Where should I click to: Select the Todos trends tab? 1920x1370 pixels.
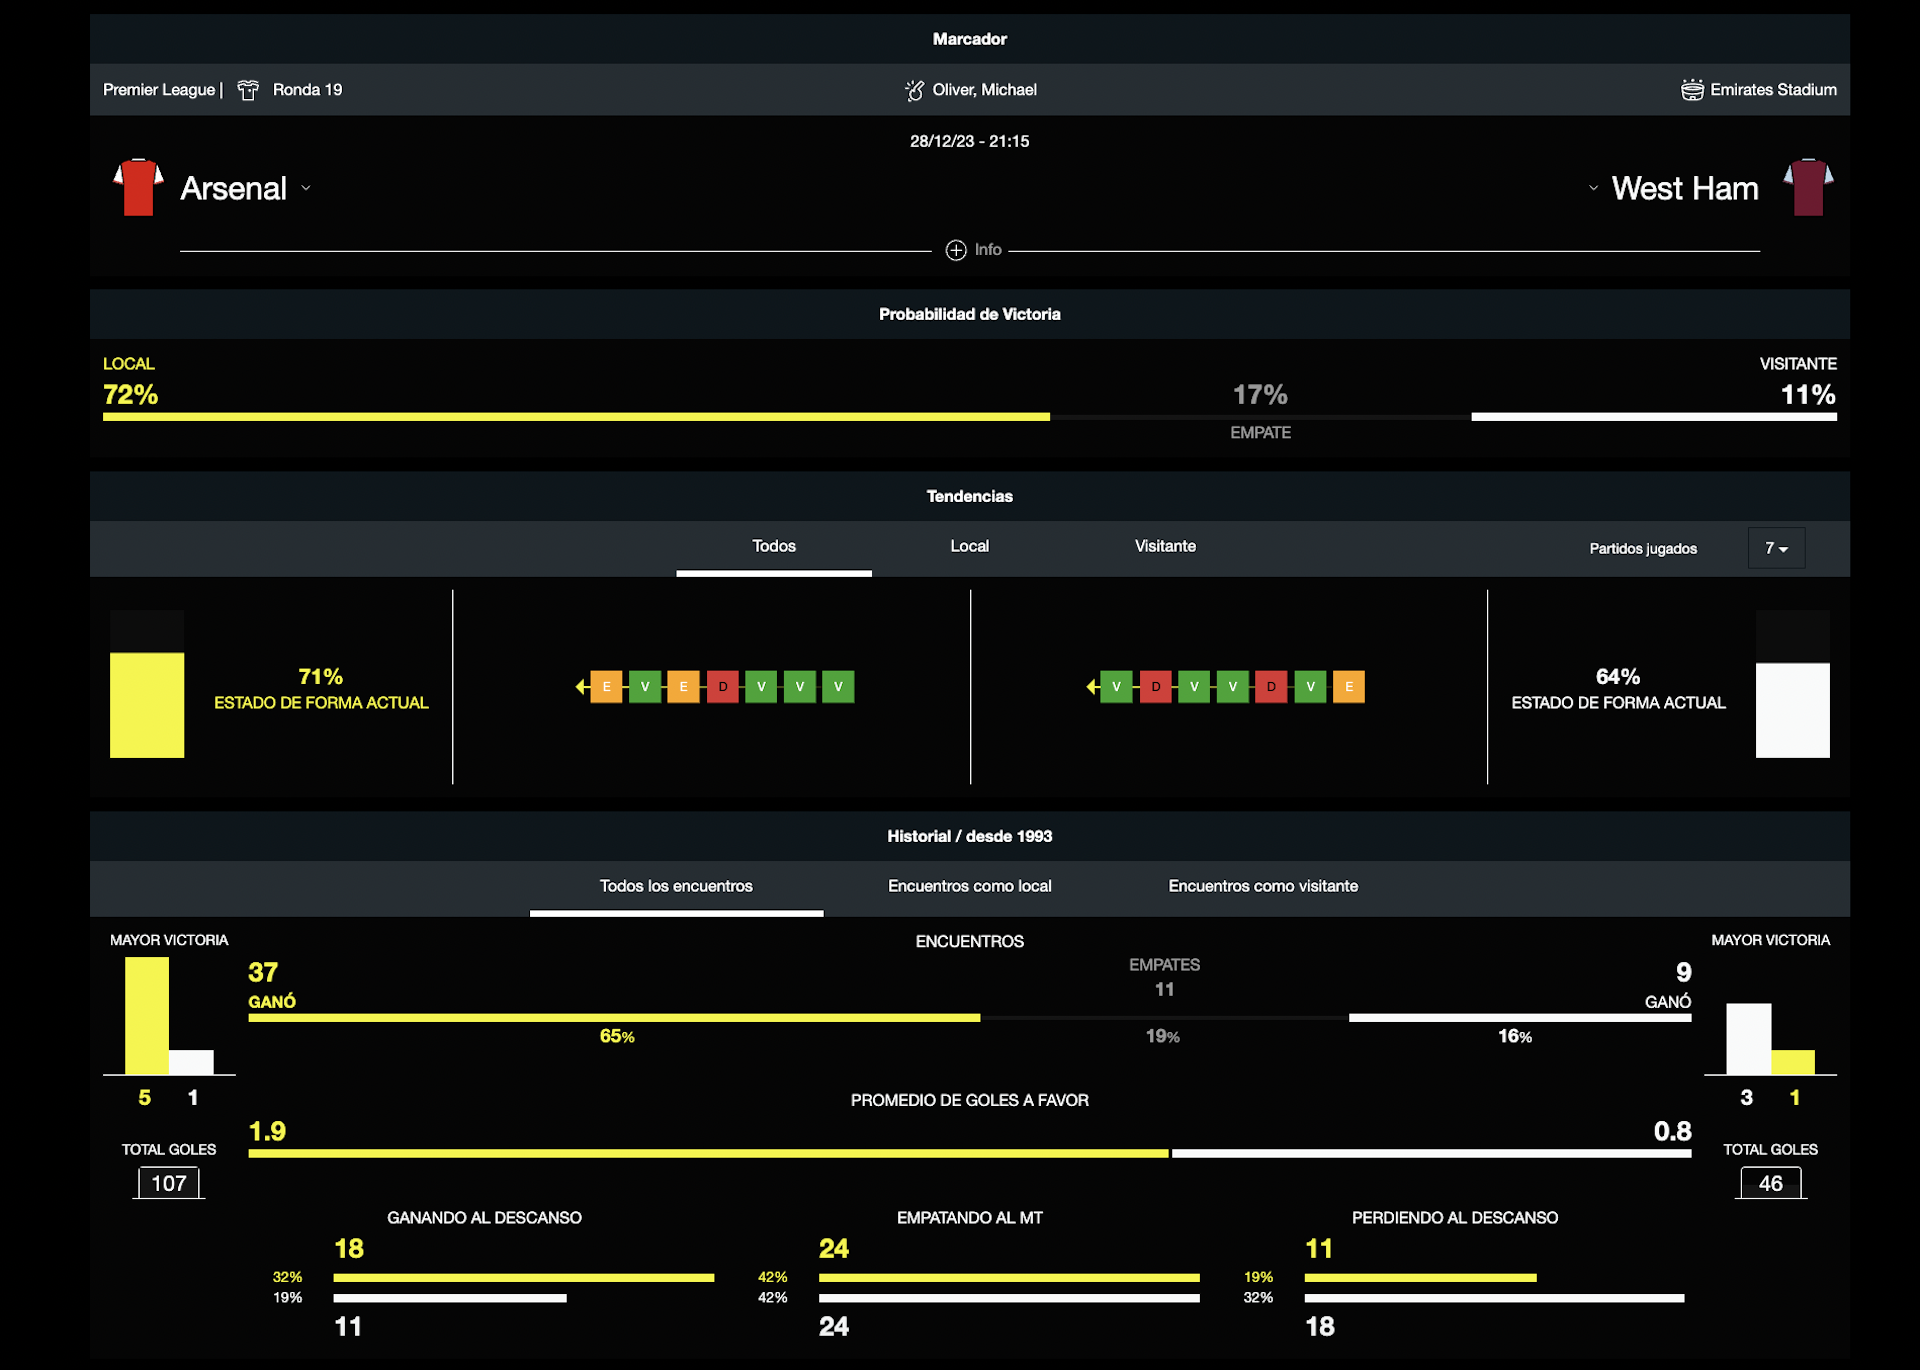(774, 547)
